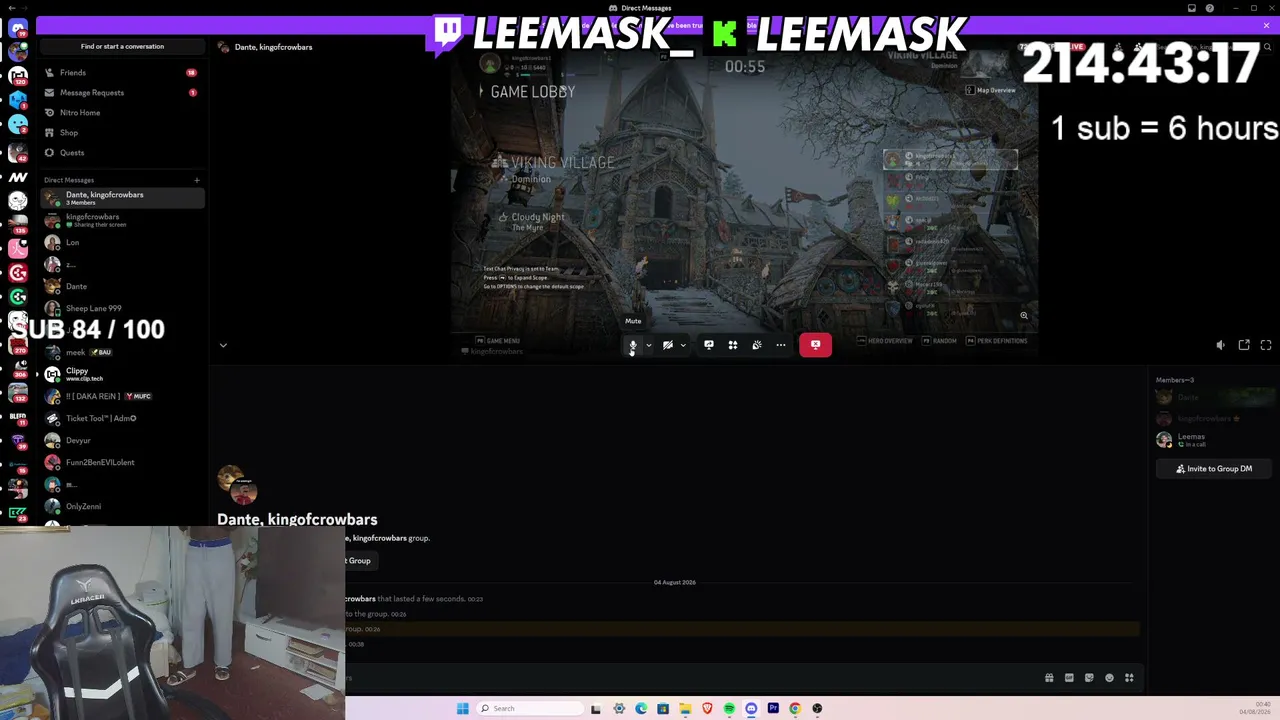Open Windows Start menu
This screenshot has width=1280, height=720.
click(462, 709)
